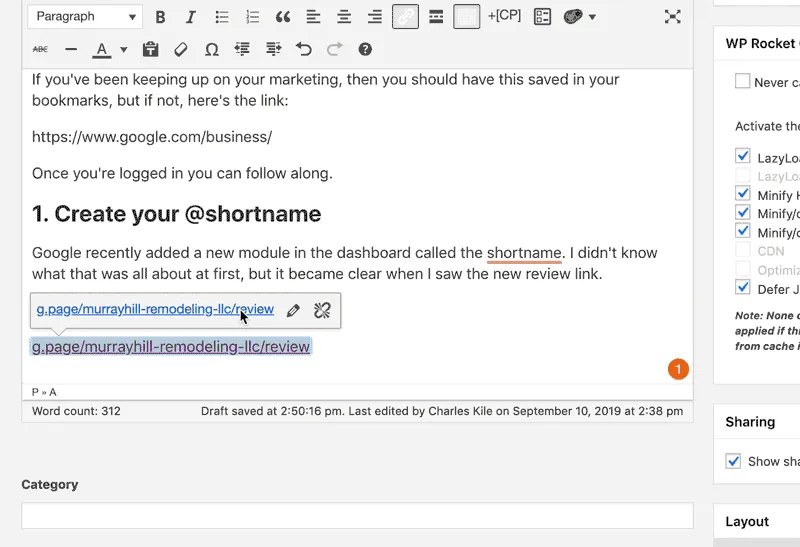This screenshot has height=547, width=800.
Task: Click the Category input field
Action: coord(357,515)
